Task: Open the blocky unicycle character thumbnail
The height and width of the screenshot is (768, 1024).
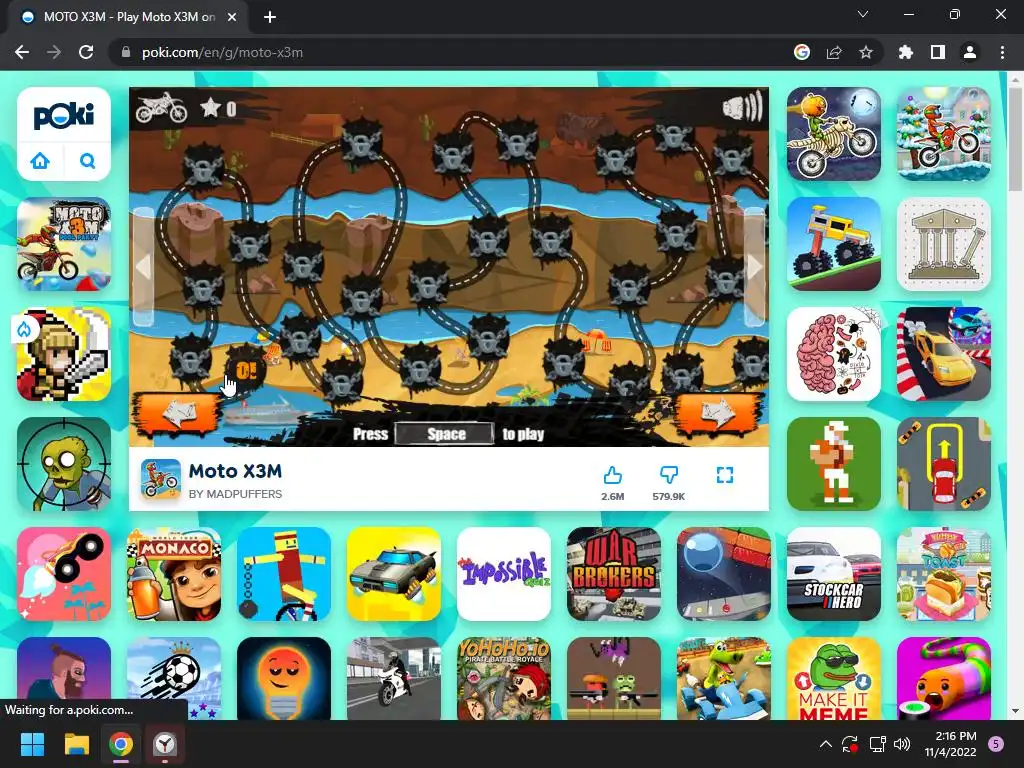Action: [284, 574]
